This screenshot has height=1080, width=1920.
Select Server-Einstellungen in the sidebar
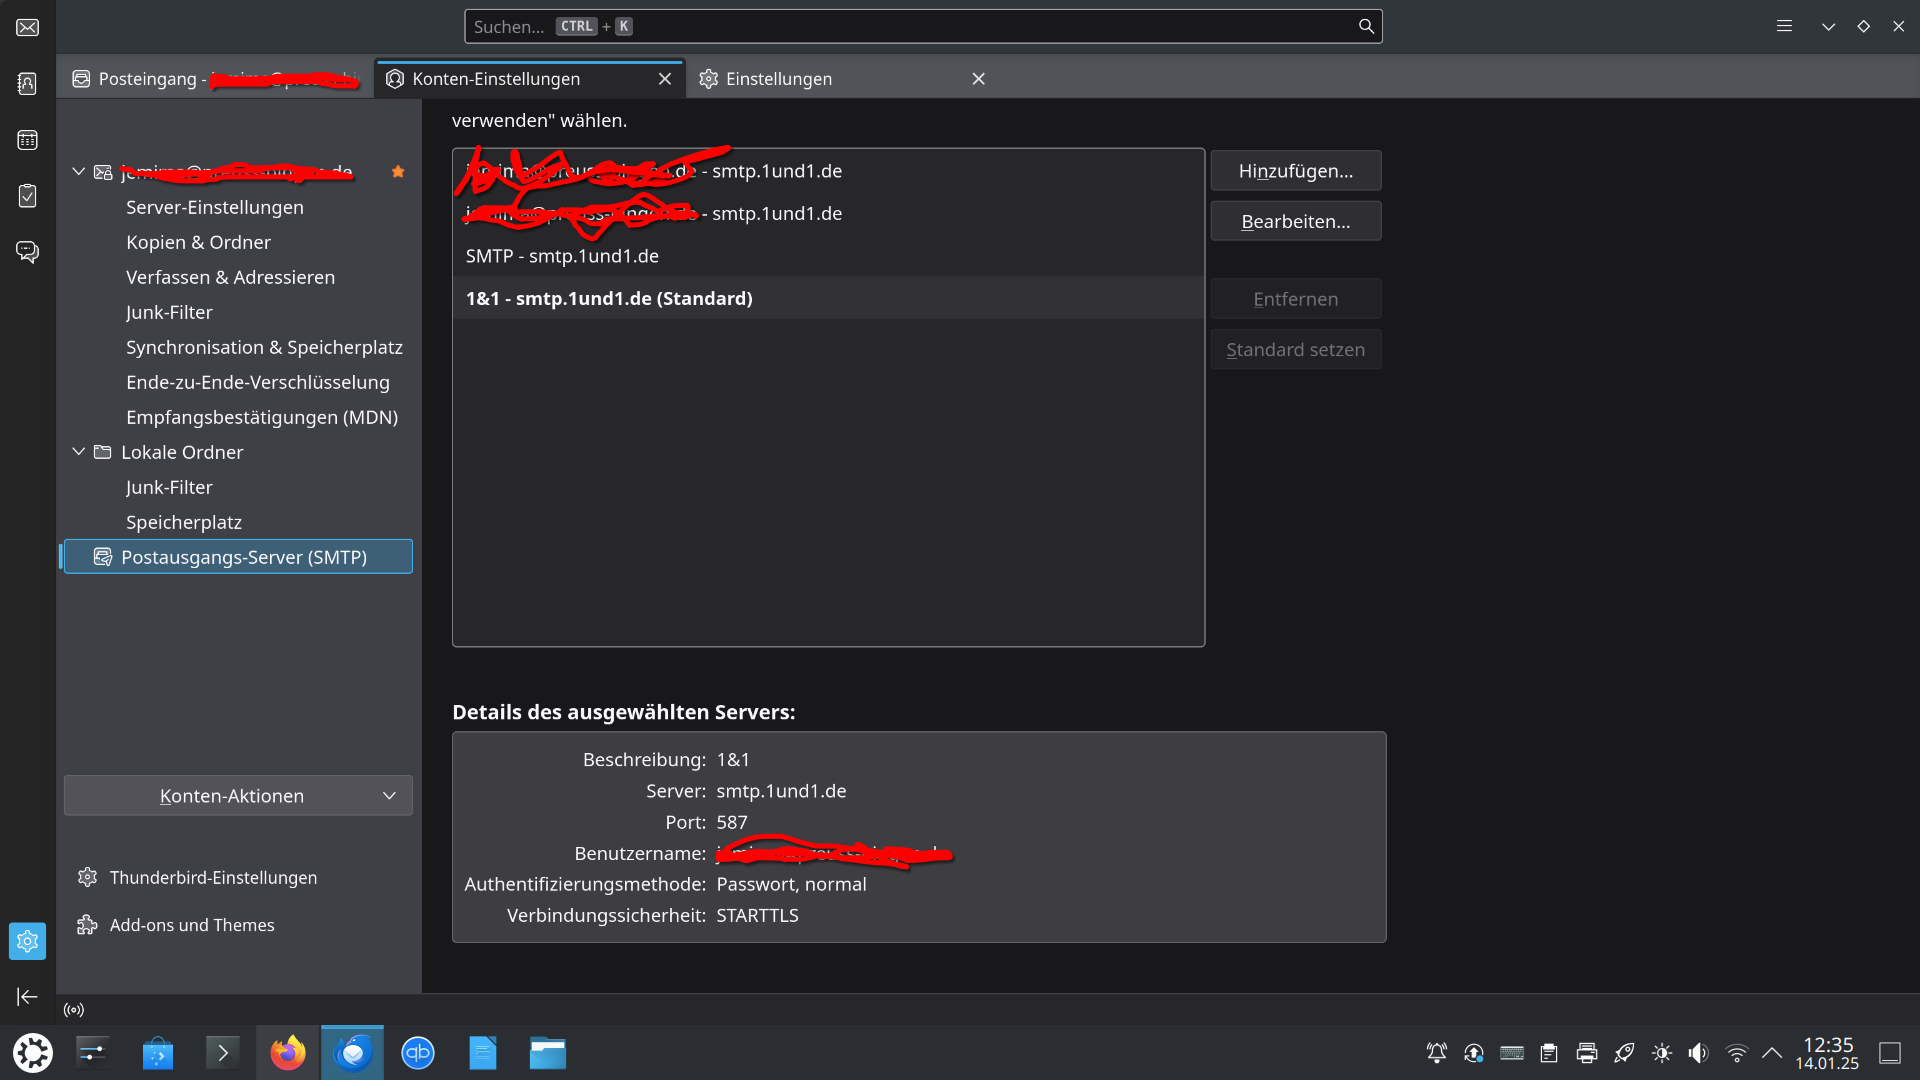215,207
